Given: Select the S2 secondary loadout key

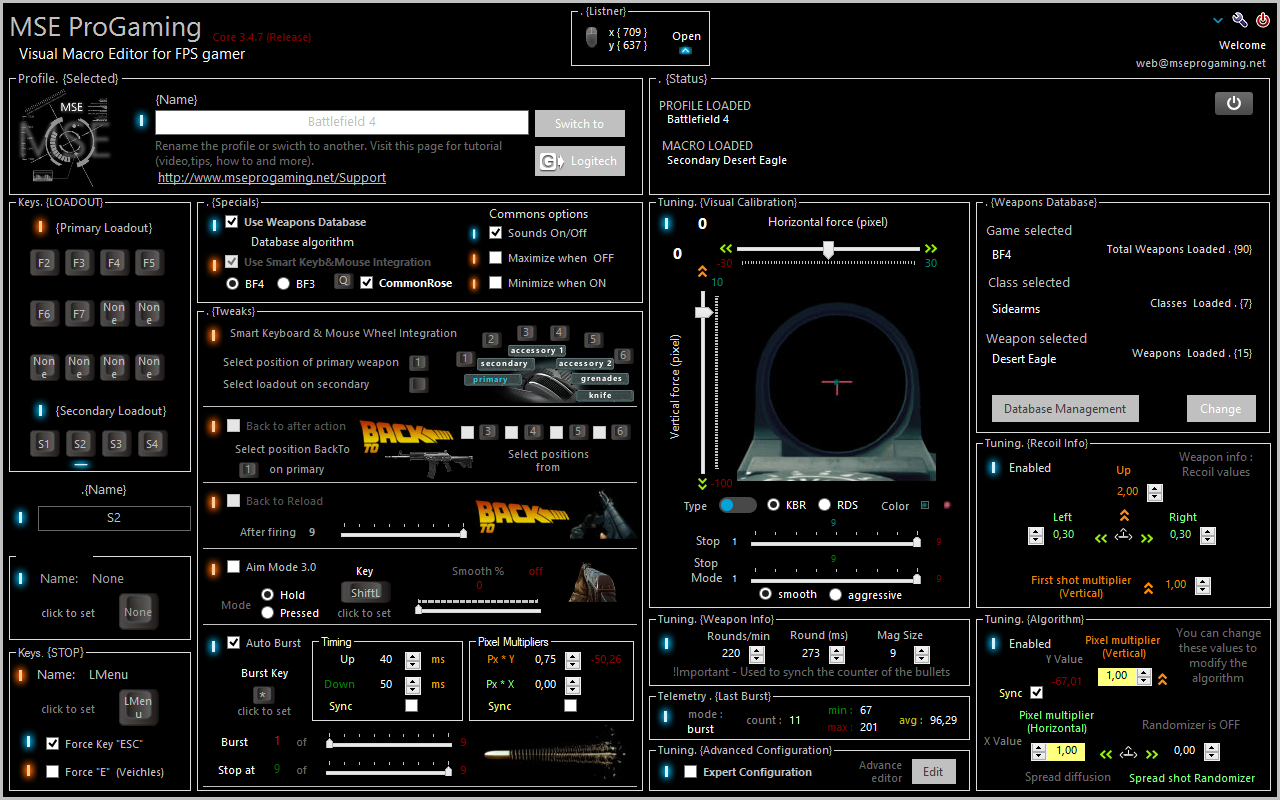Looking at the screenshot, I should click(x=79, y=443).
